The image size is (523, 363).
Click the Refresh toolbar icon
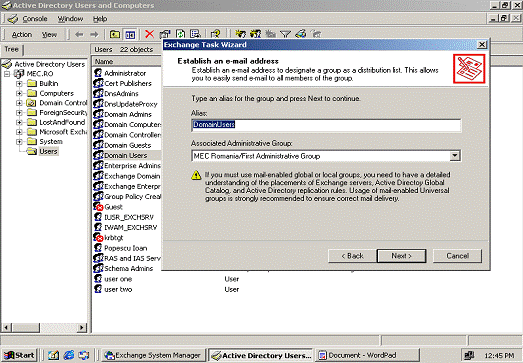click(x=180, y=34)
